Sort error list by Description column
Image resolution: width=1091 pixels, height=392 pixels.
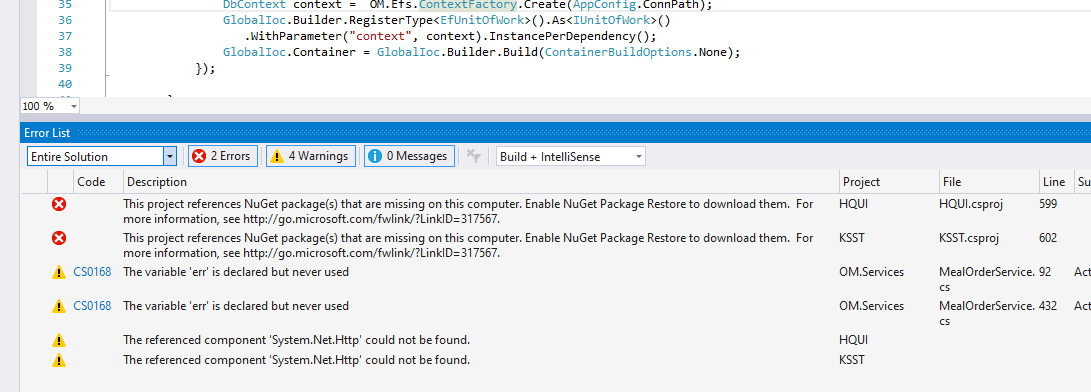click(x=481, y=182)
